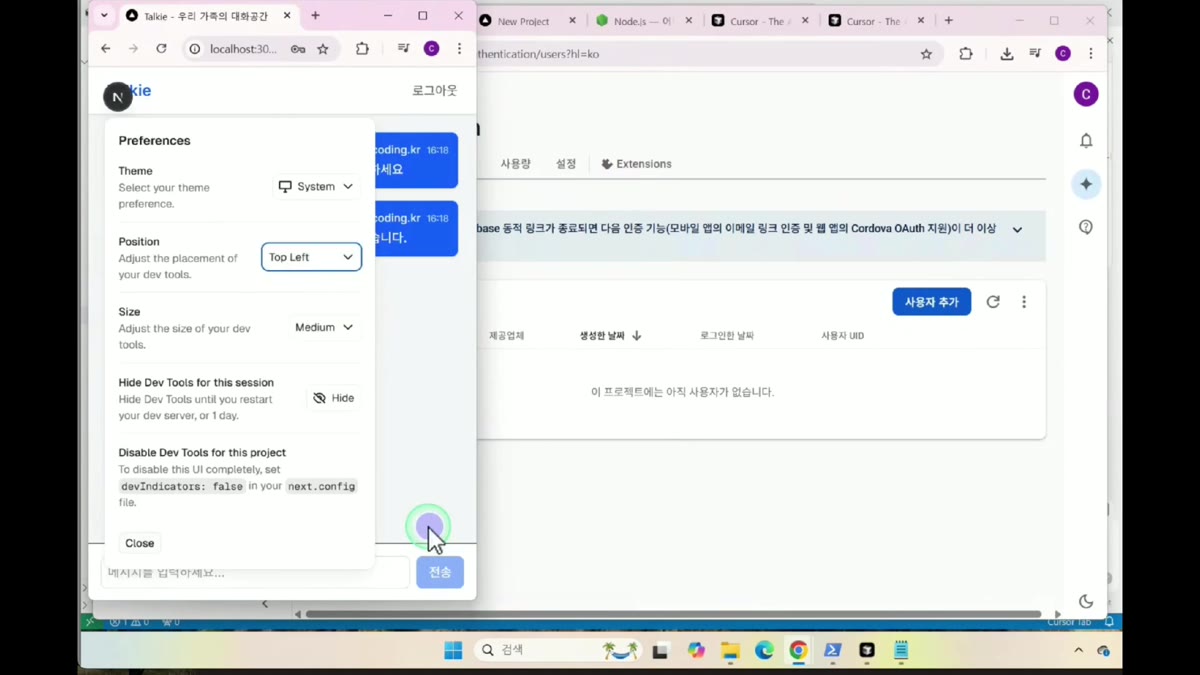The height and width of the screenshot is (675, 1200).
Task: Bookmark the localhost page with the star
Action: [x=323, y=49]
